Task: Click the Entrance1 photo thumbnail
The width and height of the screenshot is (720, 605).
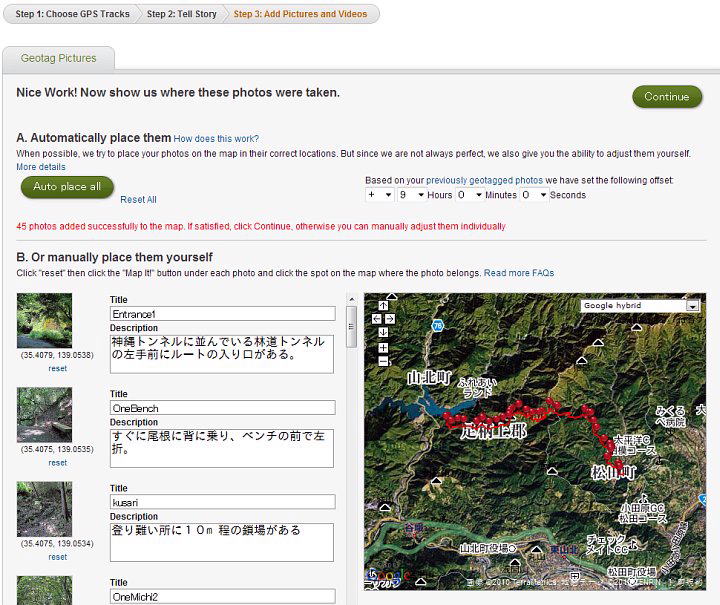Action: coord(45,320)
